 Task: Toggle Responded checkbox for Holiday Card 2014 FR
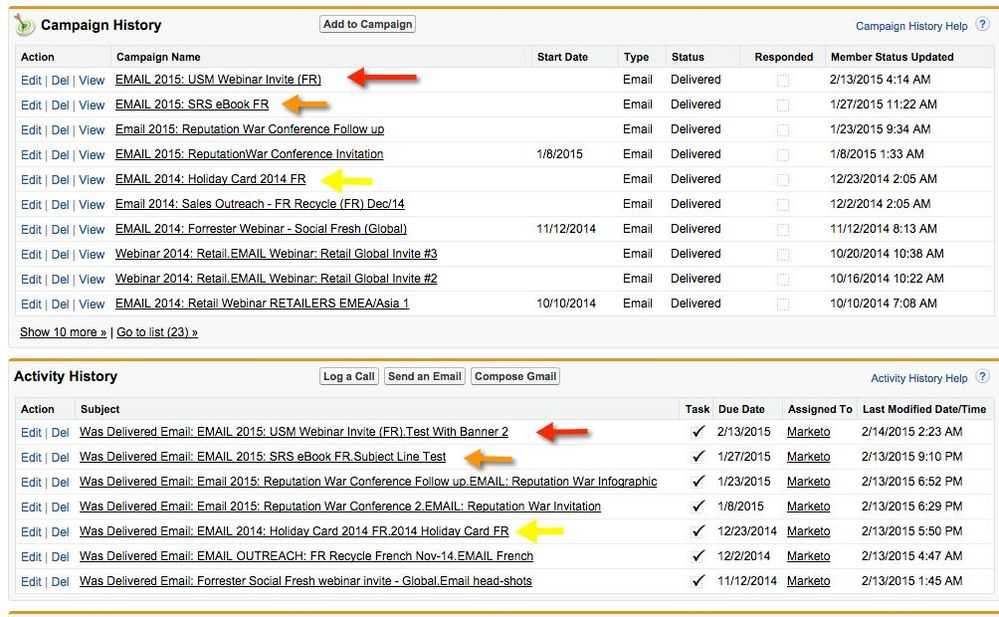[x=782, y=180]
